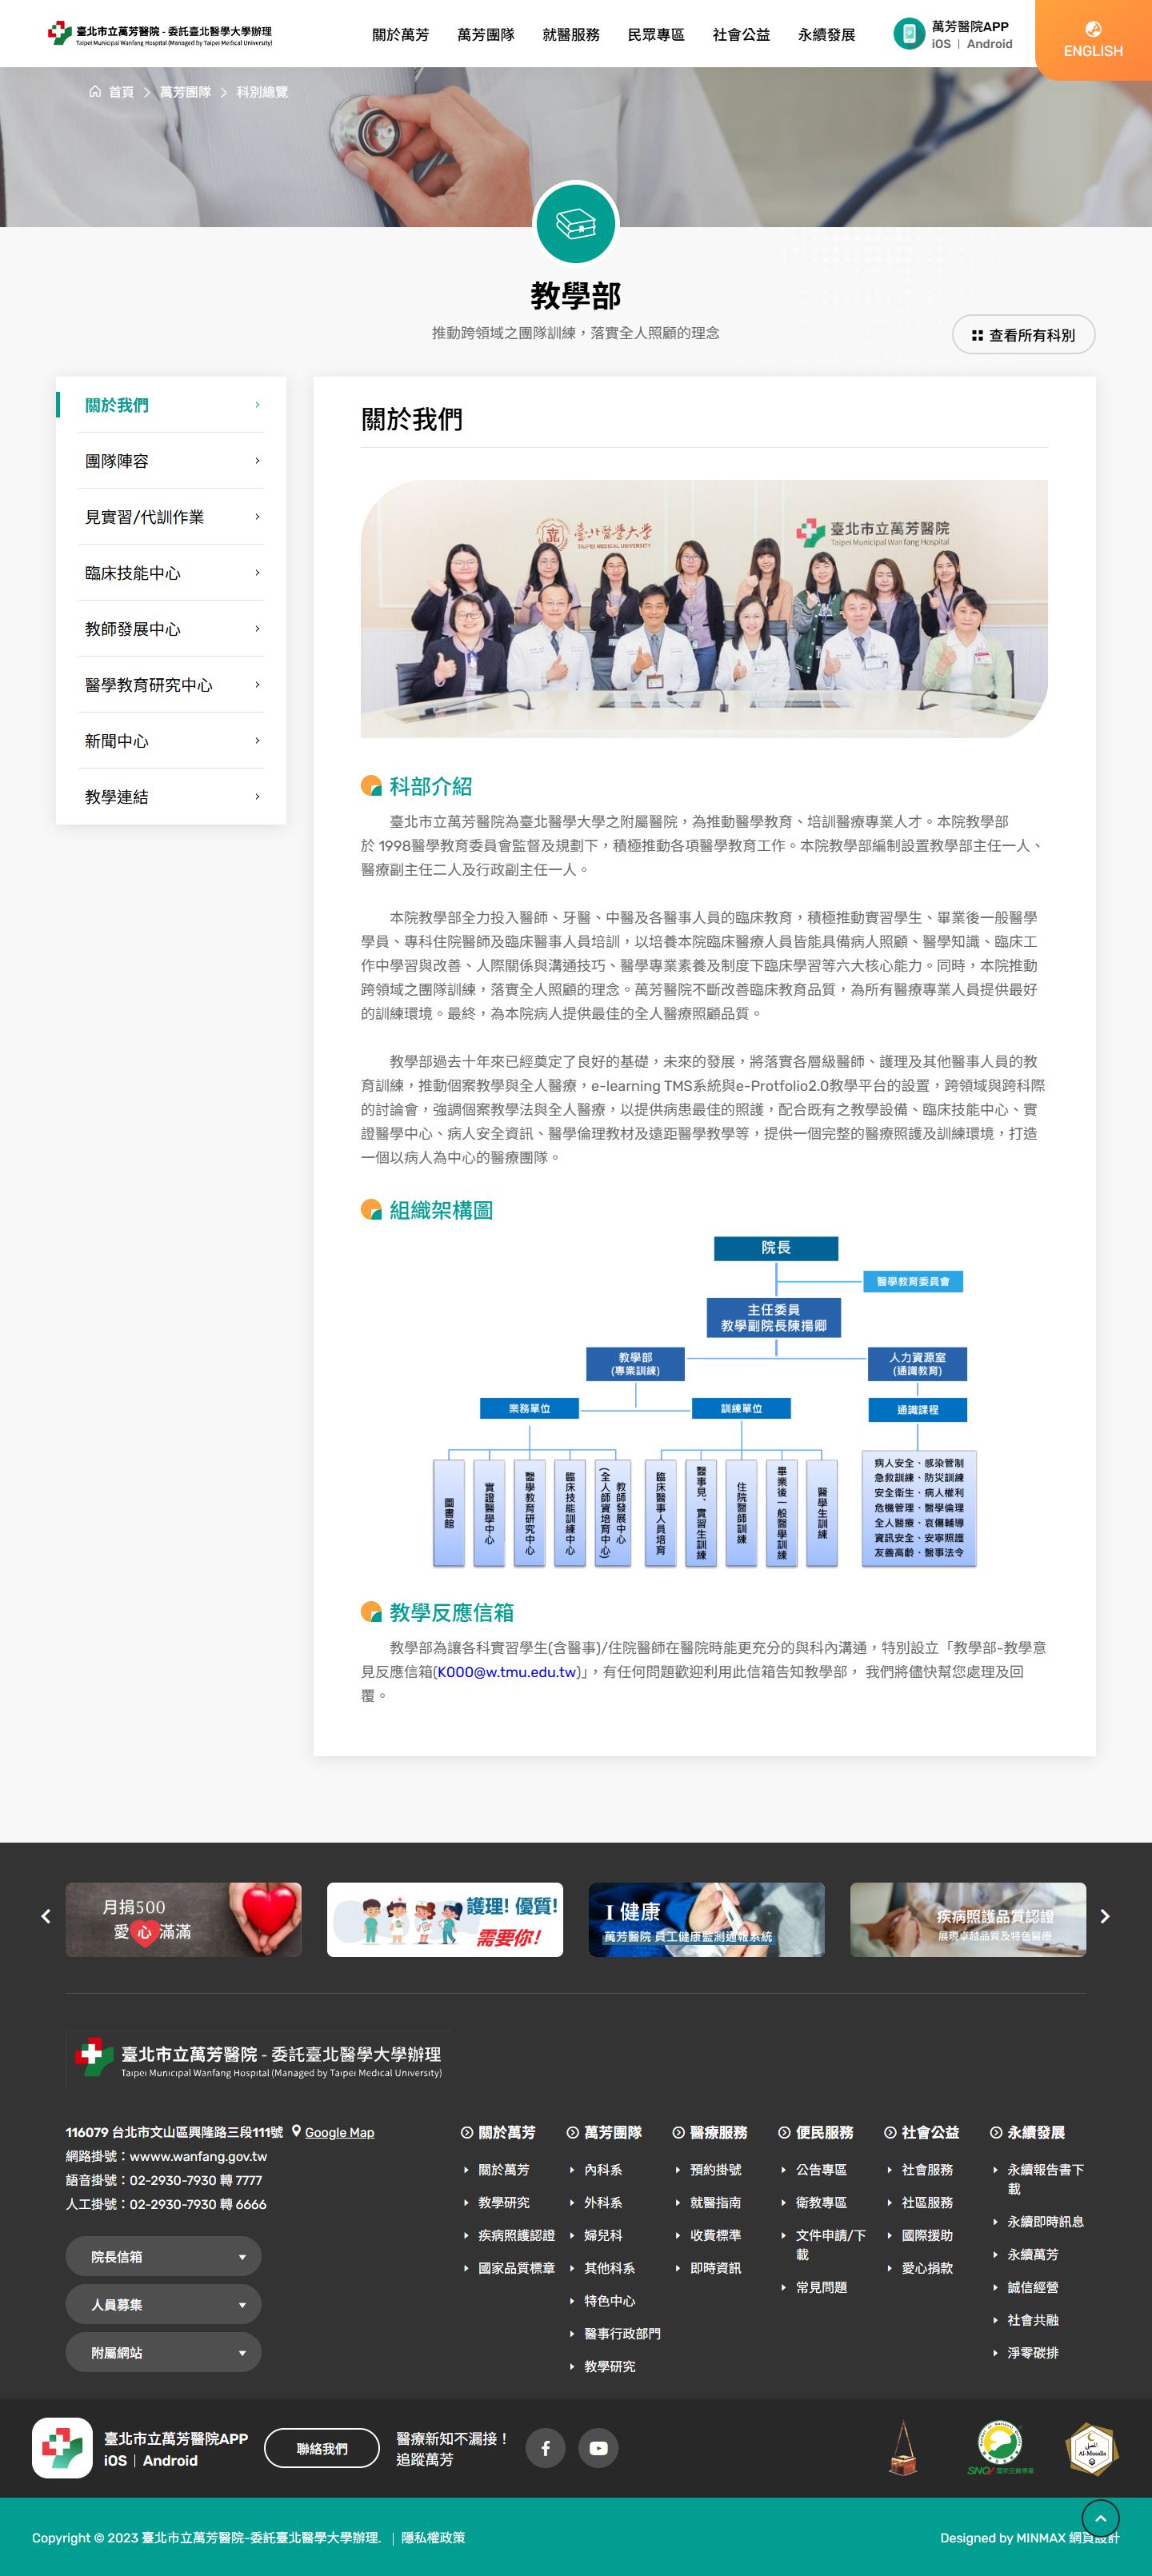Click the department group photo
Viewport: 1152px width, 2576px height.
[x=704, y=609]
